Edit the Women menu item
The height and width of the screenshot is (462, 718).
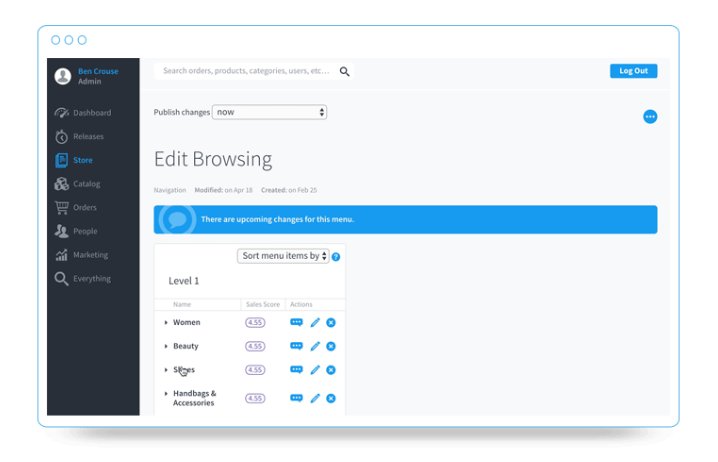(315, 322)
